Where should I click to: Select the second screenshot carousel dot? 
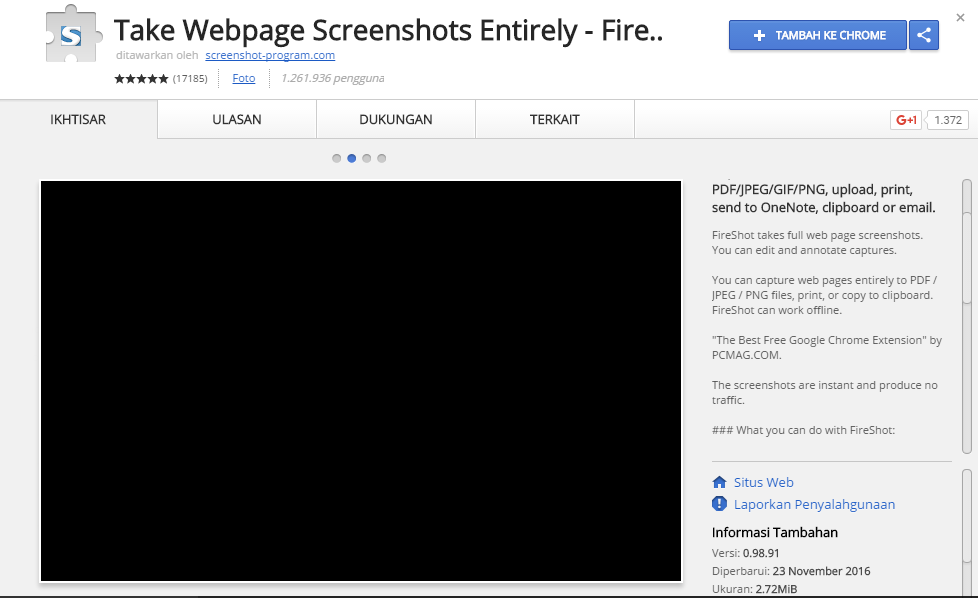[x=352, y=158]
